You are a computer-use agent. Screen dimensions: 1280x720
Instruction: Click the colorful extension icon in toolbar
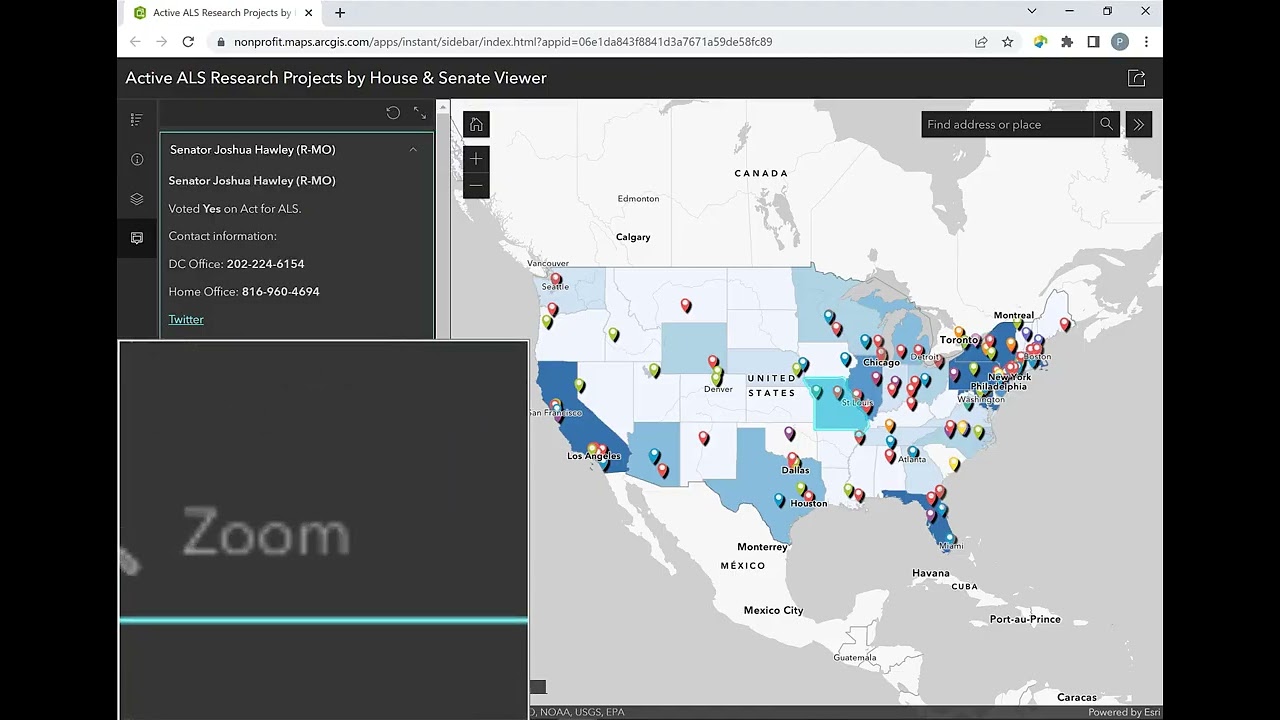[1040, 42]
